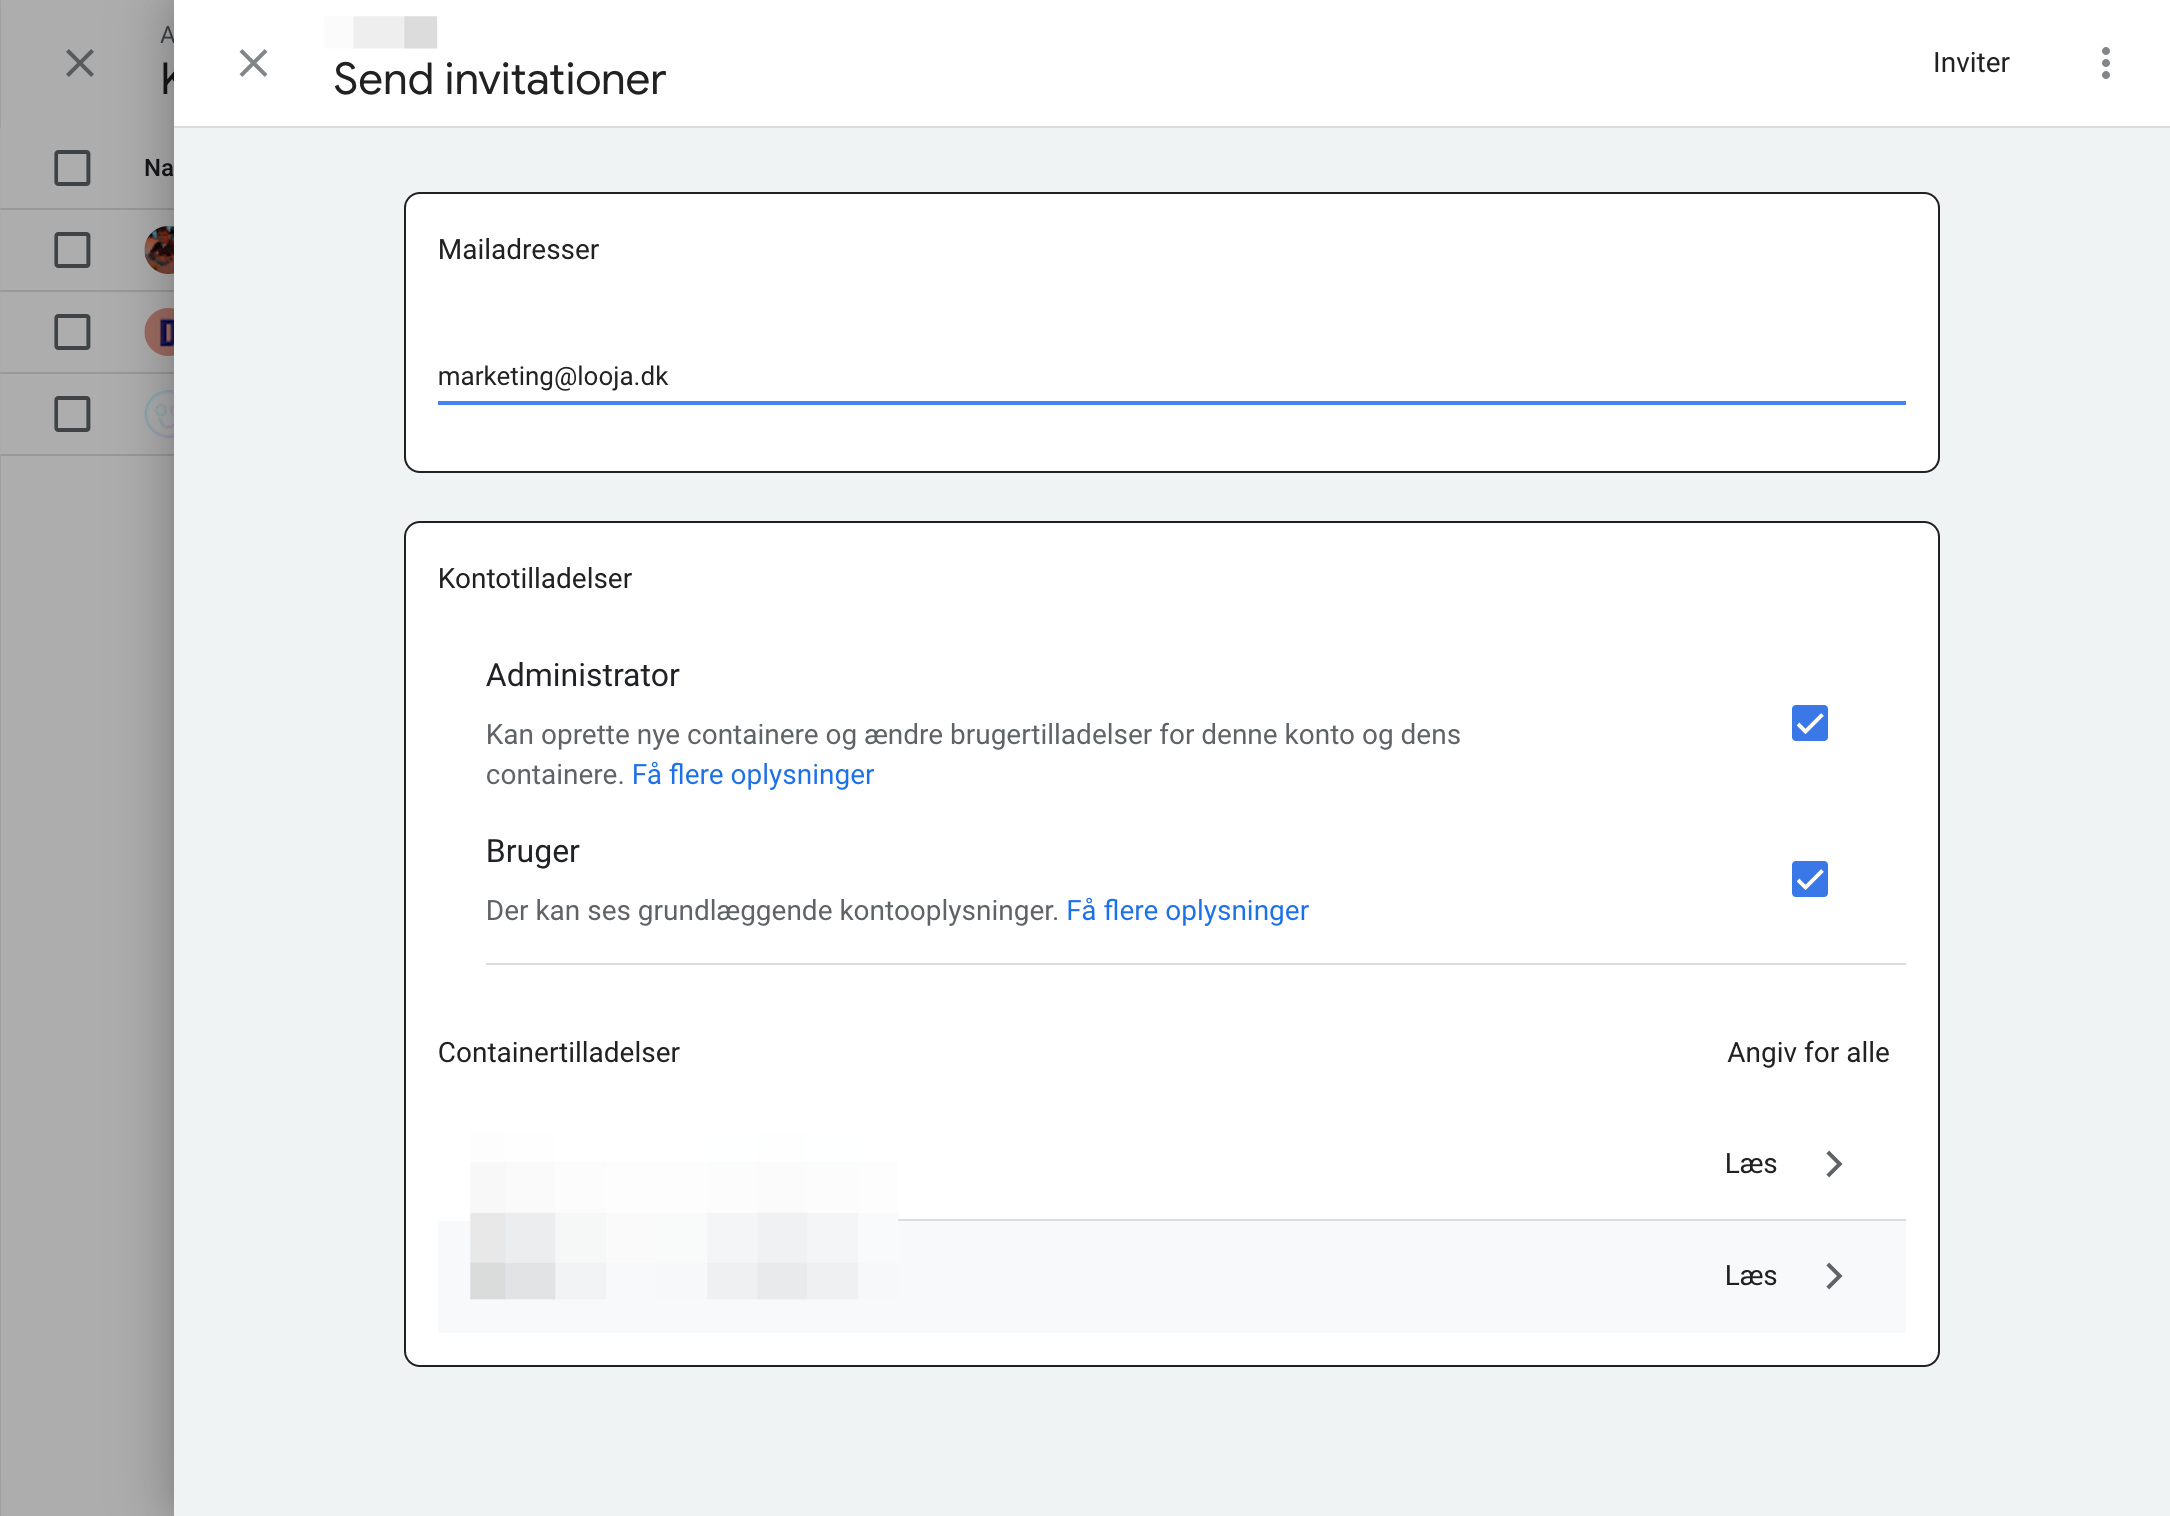Uncheck the Administrator permission checkbox
Image resolution: width=2170 pixels, height=1516 pixels.
pos(1809,723)
